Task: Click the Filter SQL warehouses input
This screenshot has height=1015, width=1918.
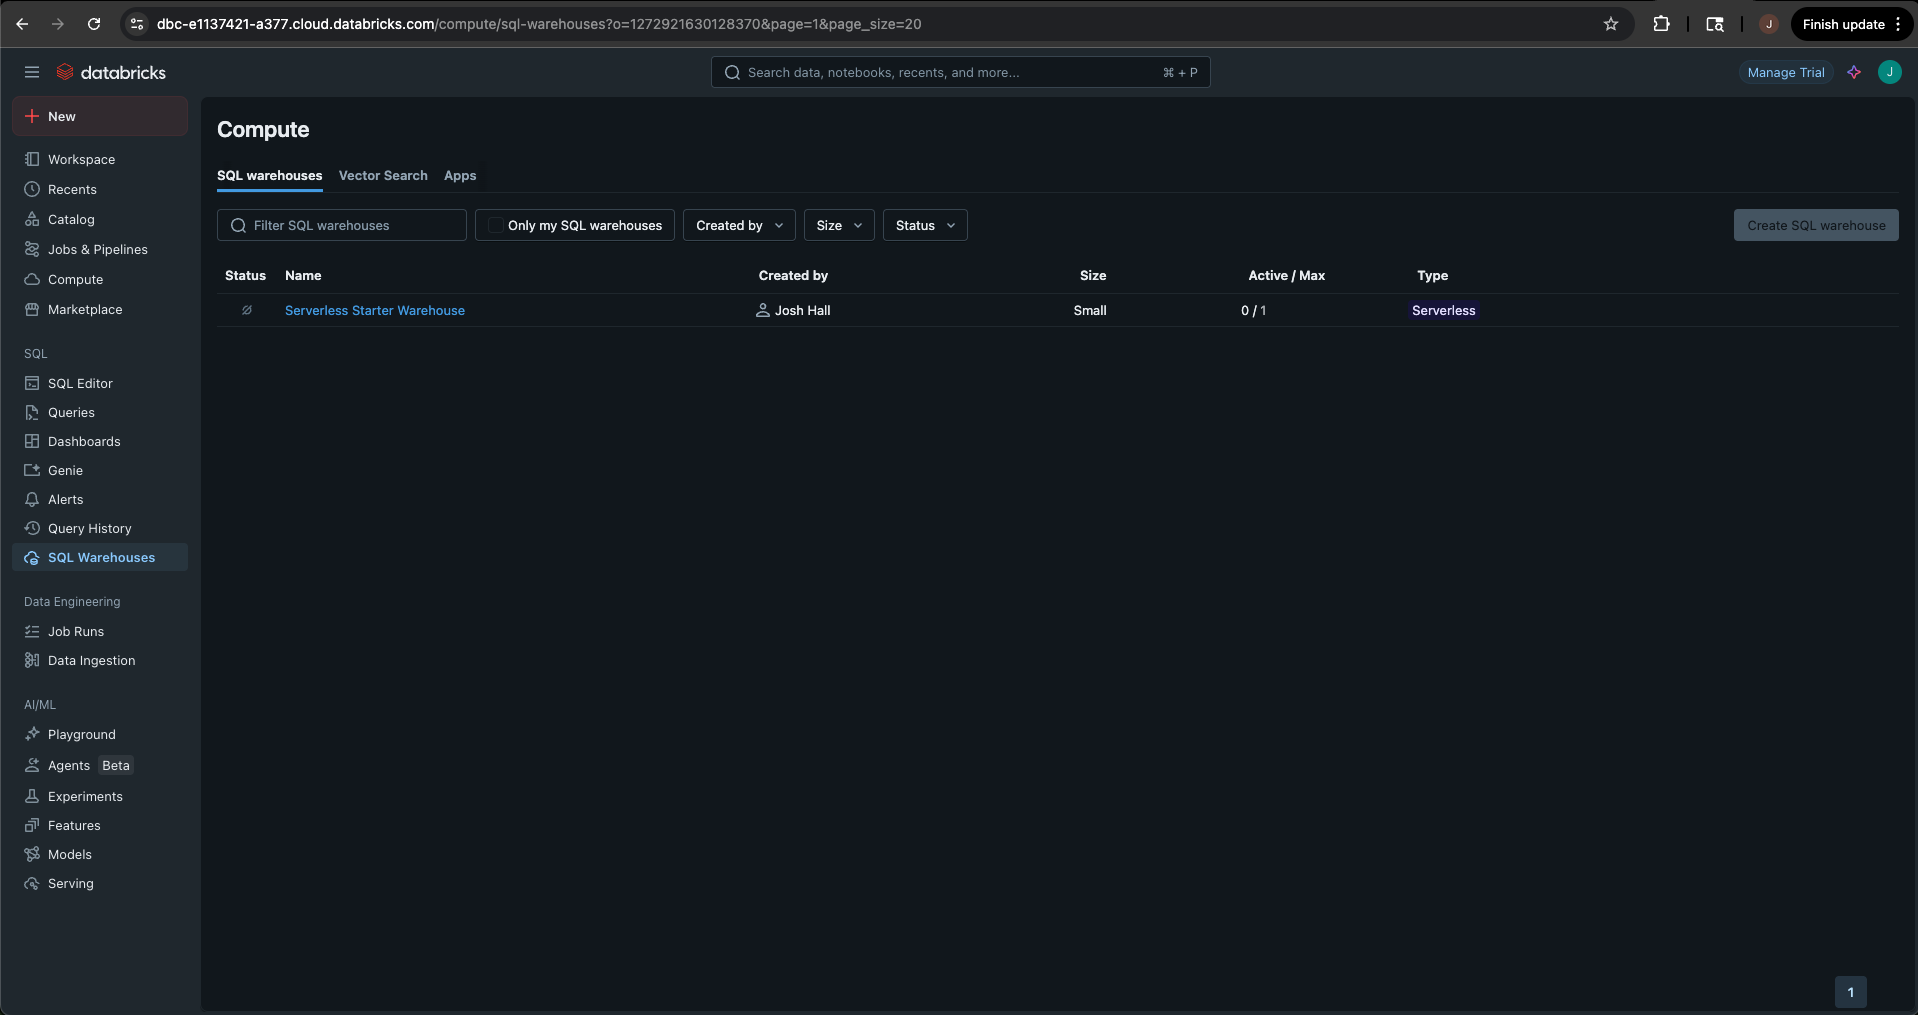Action: [342, 225]
